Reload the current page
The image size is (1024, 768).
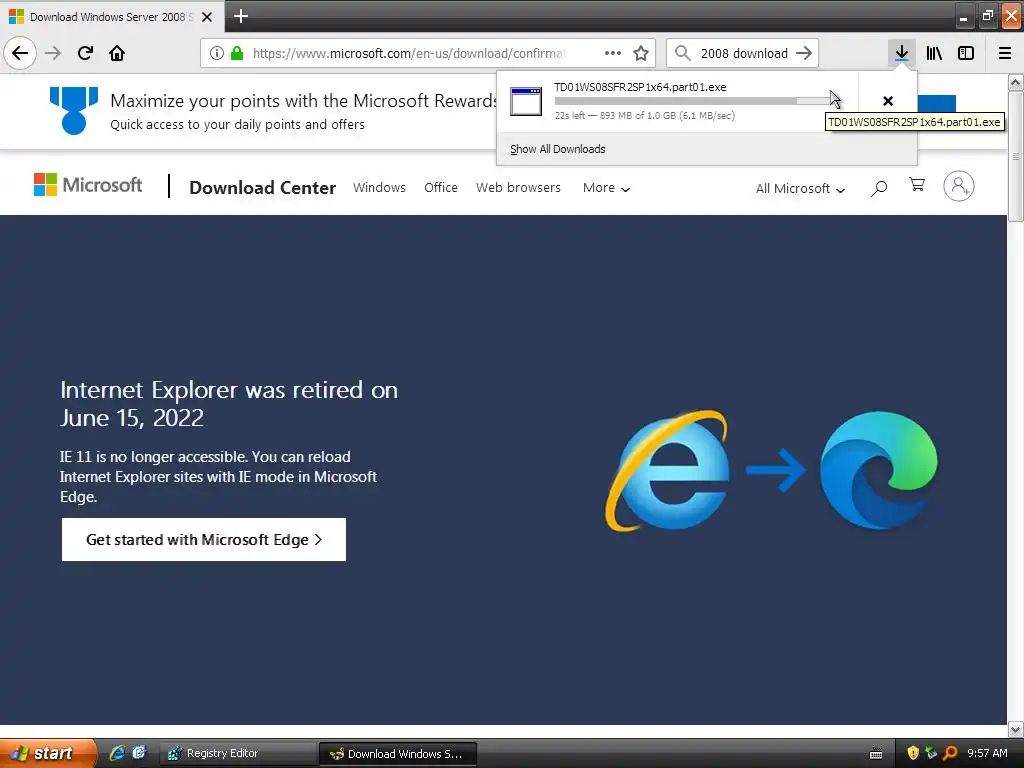point(85,53)
